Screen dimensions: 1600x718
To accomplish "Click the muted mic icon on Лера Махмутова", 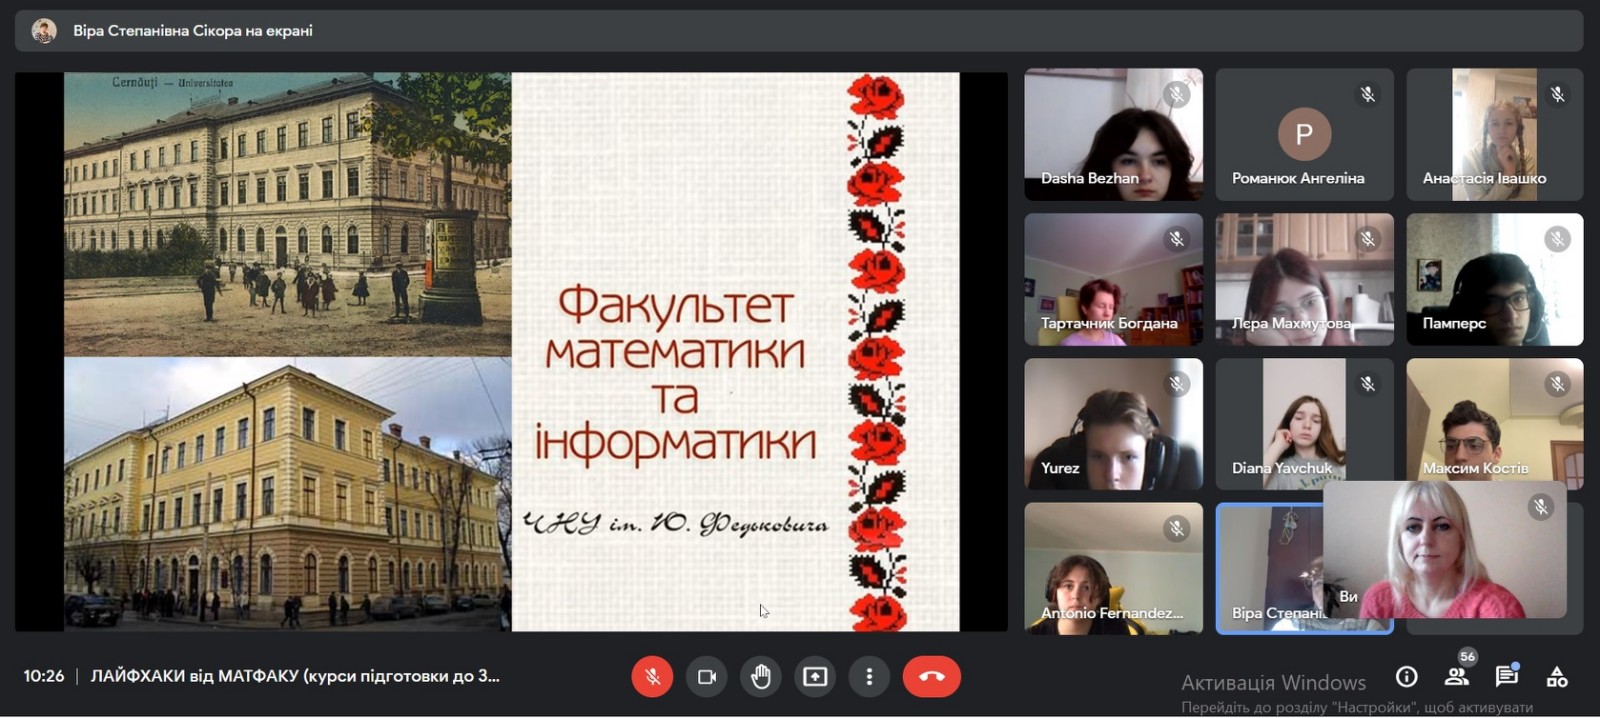I will (x=1368, y=239).
